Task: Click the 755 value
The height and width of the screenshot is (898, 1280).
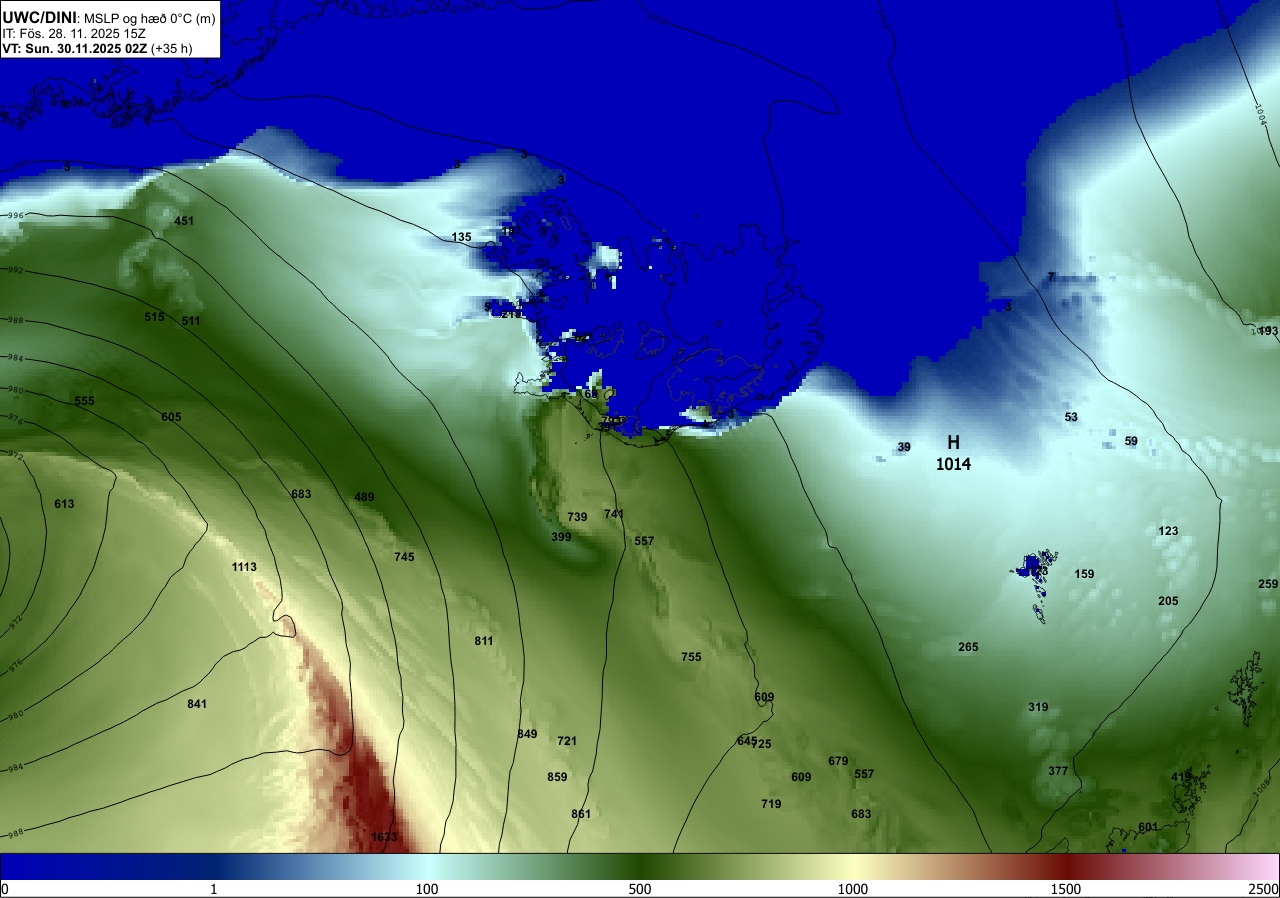Action: [x=691, y=657]
